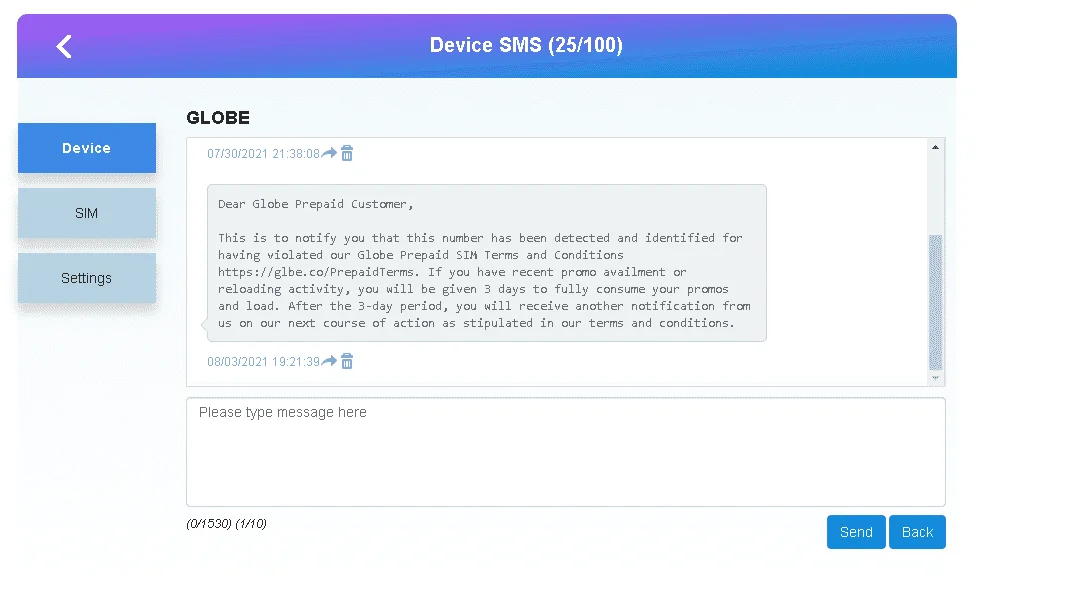Viewport: 1066px width, 590px height.
Task: Send the typed SMS message
Action: click(856, 532)
